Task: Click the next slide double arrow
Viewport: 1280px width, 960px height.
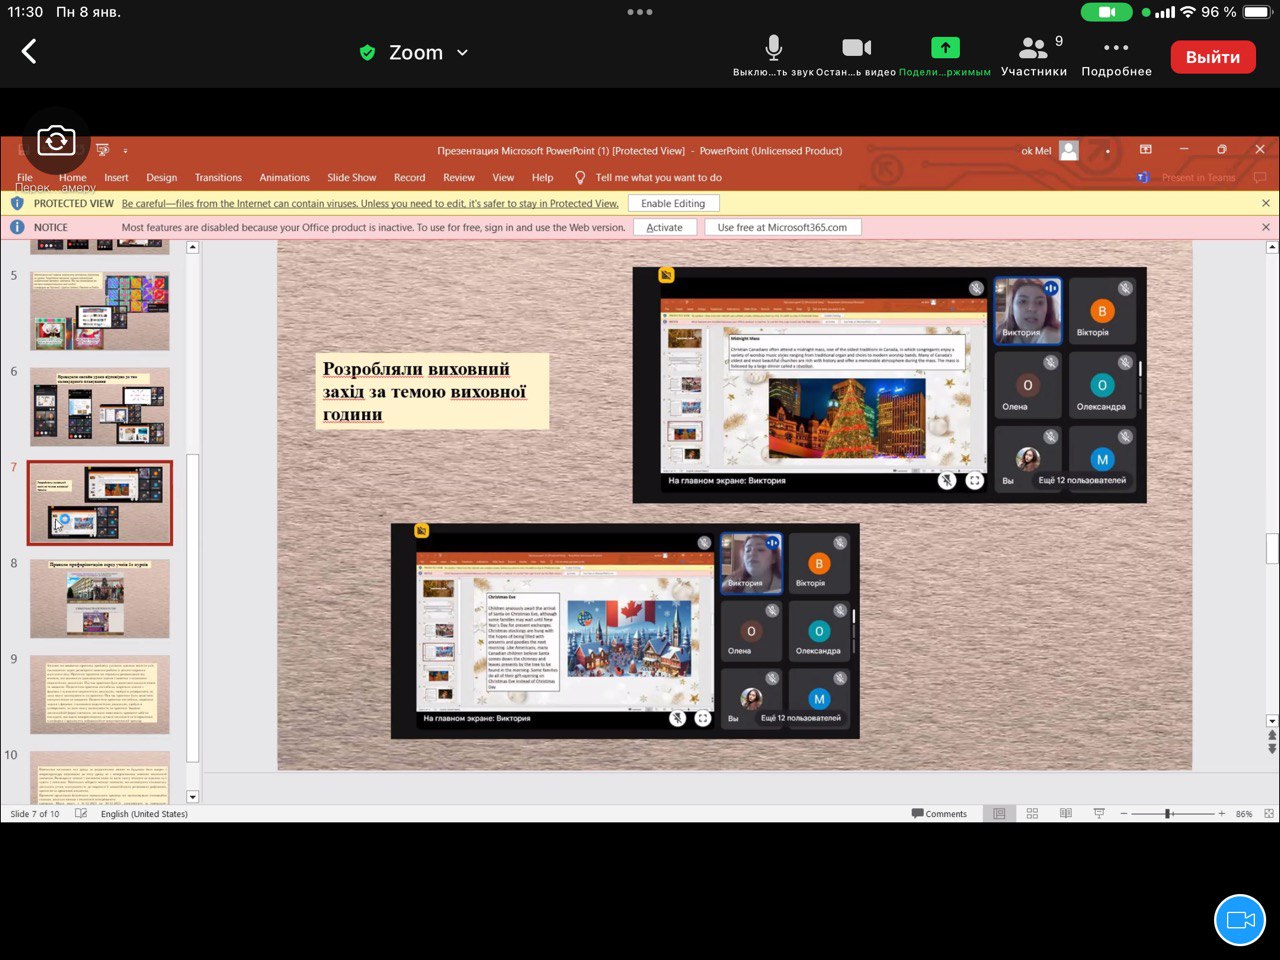Action: click(x=1272, y=748)
